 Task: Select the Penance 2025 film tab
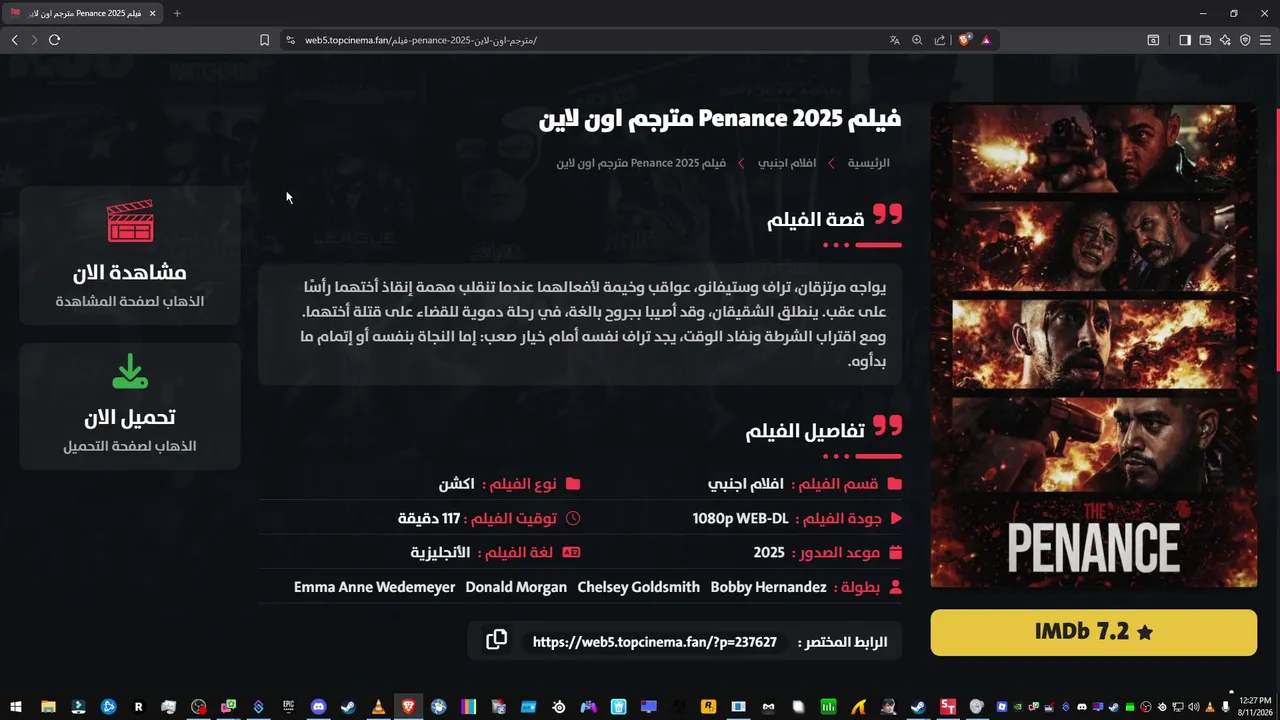coord(84,13)
